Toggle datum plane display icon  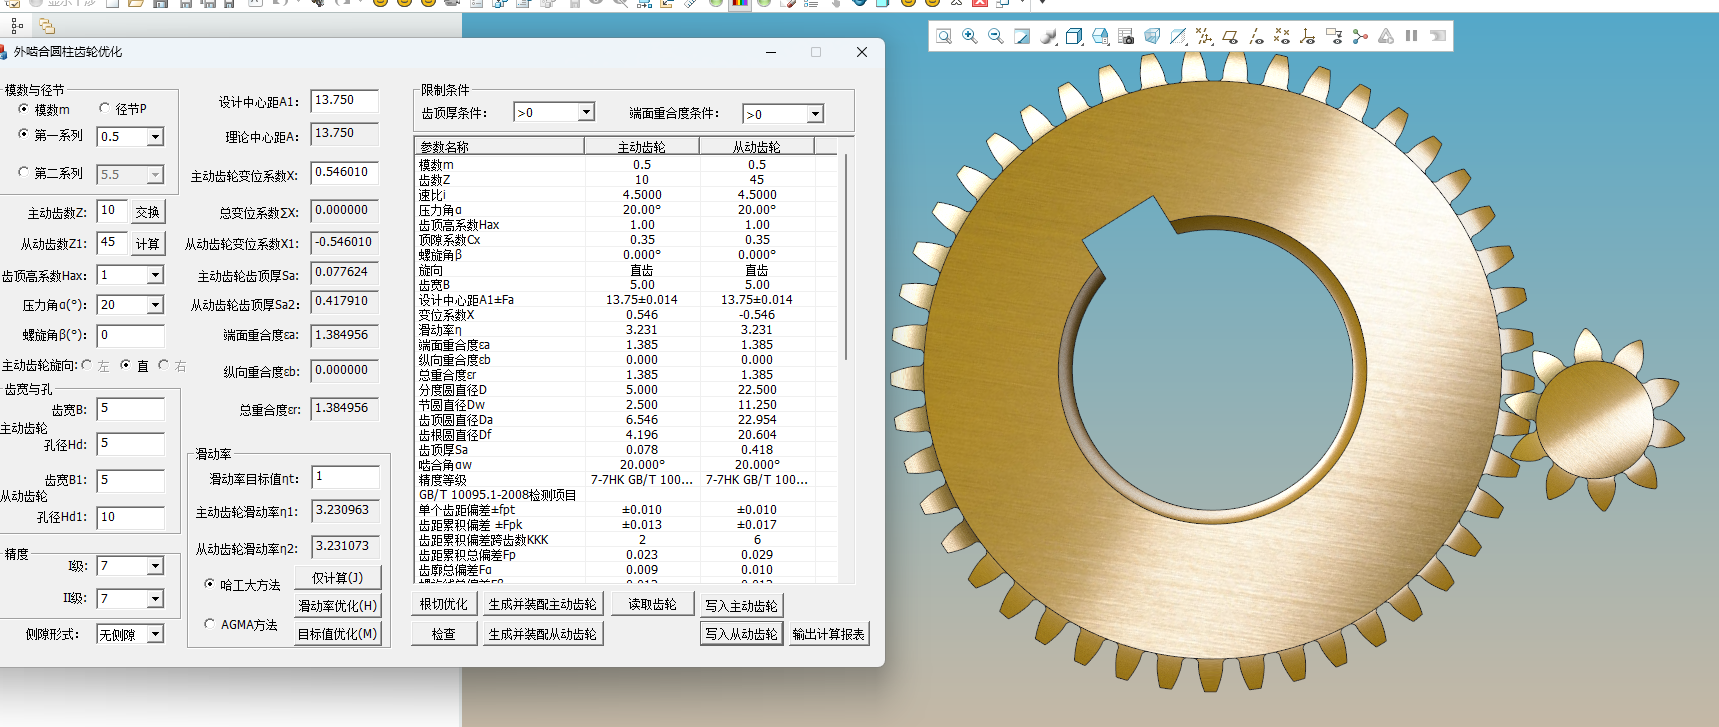[1230, 36]
